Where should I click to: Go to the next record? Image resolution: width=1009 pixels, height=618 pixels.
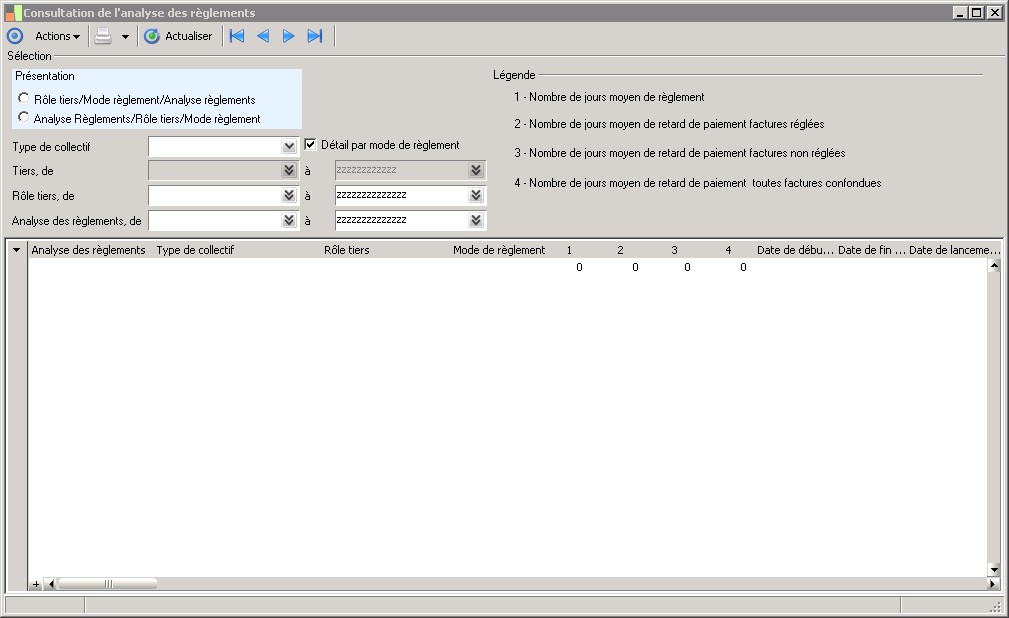coord(289,36)
